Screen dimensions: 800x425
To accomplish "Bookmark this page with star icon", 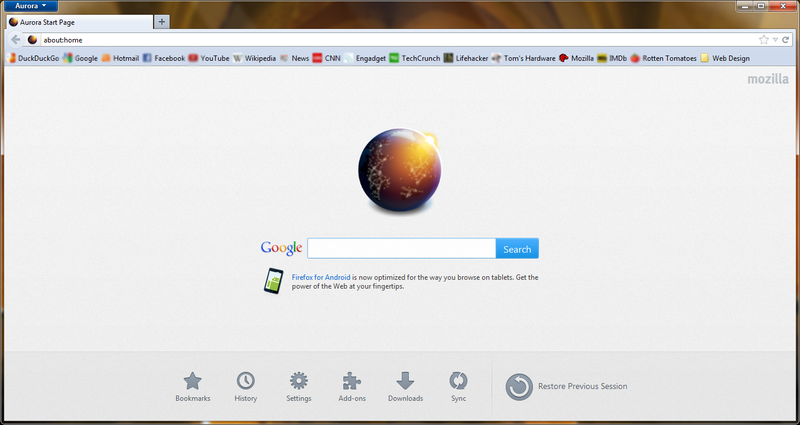I will pos(763,40).
